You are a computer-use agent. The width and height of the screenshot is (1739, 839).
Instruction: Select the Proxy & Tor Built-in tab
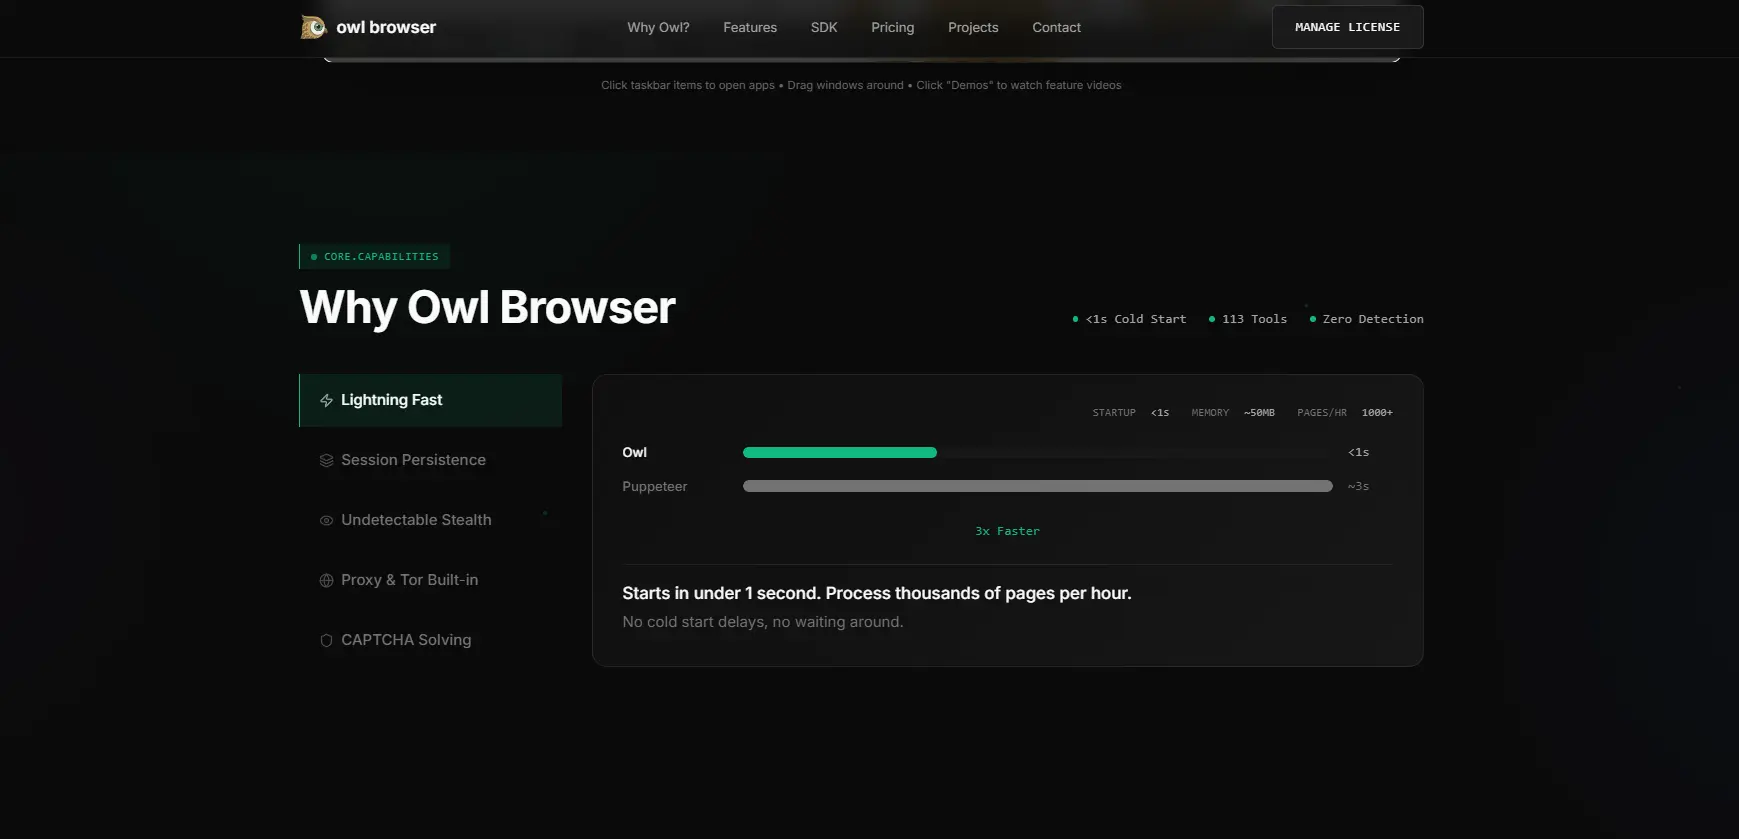[430, 580]
